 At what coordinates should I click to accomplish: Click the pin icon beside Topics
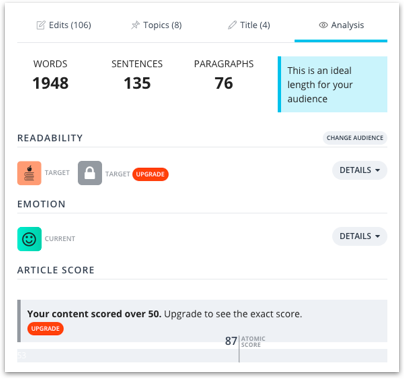pos(135,25)
